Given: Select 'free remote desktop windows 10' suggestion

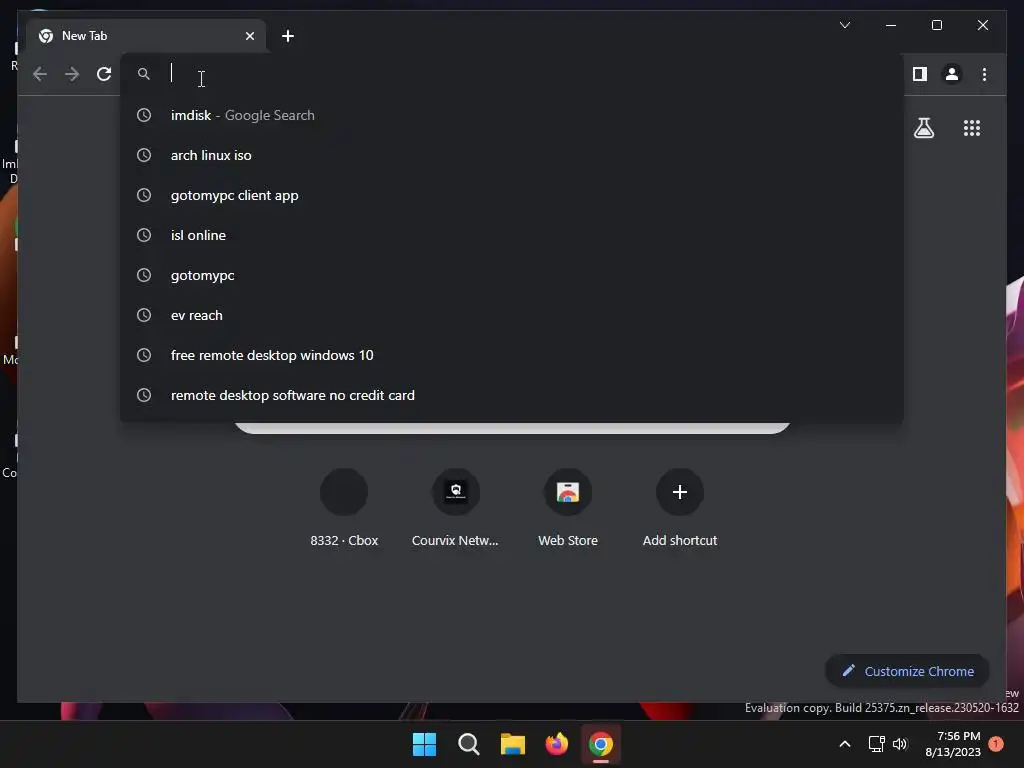Looking at the screenshot, I should click(511, 355).
